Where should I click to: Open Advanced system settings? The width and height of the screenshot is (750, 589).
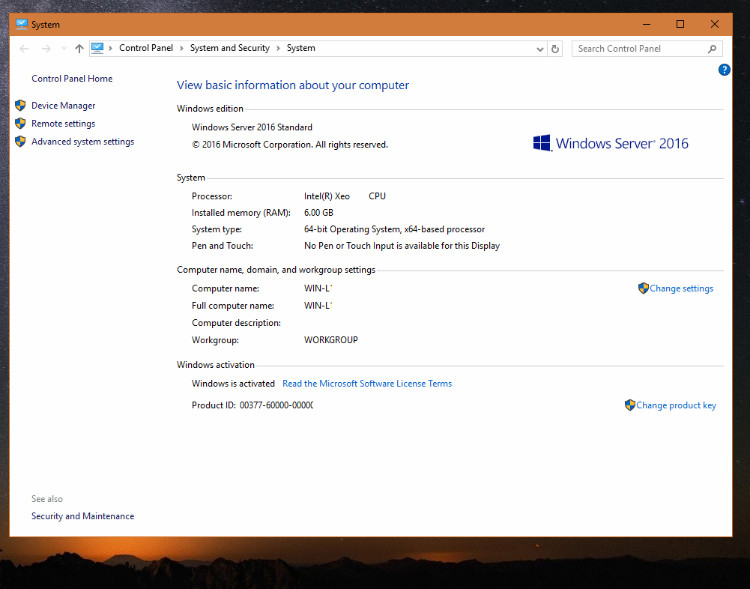pyautogui.click(x=83, y=142)
